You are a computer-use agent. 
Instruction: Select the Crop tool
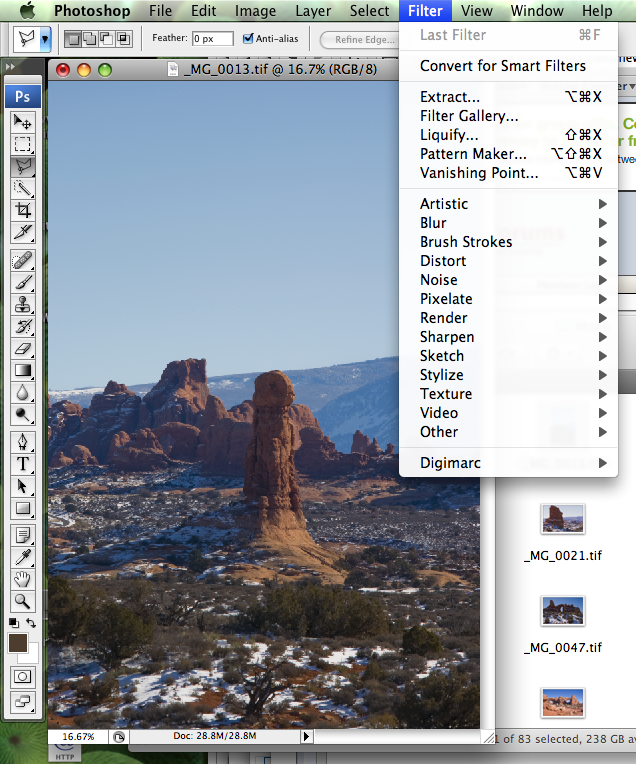click(22, 210)
